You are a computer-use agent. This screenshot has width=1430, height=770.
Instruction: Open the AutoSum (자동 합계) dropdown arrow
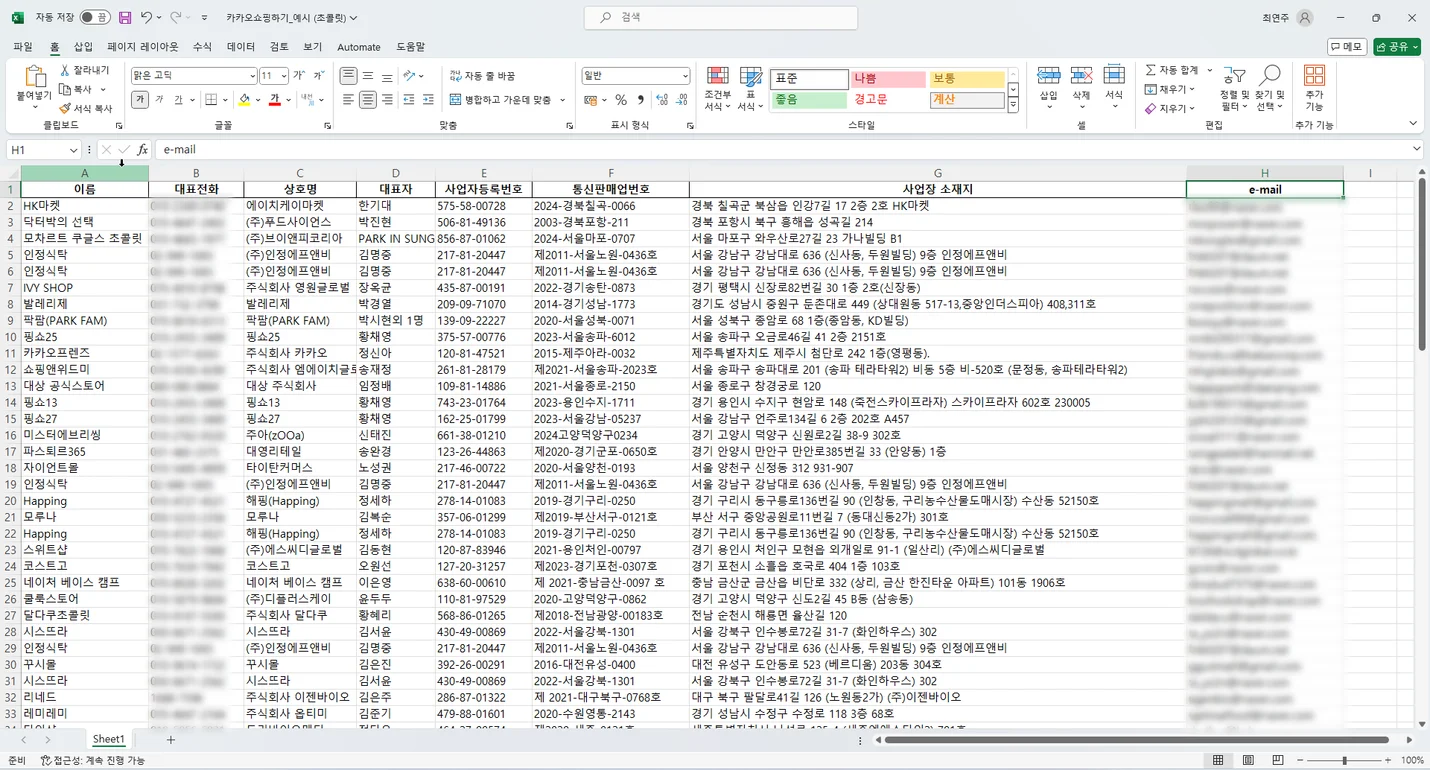(1209, 71)
